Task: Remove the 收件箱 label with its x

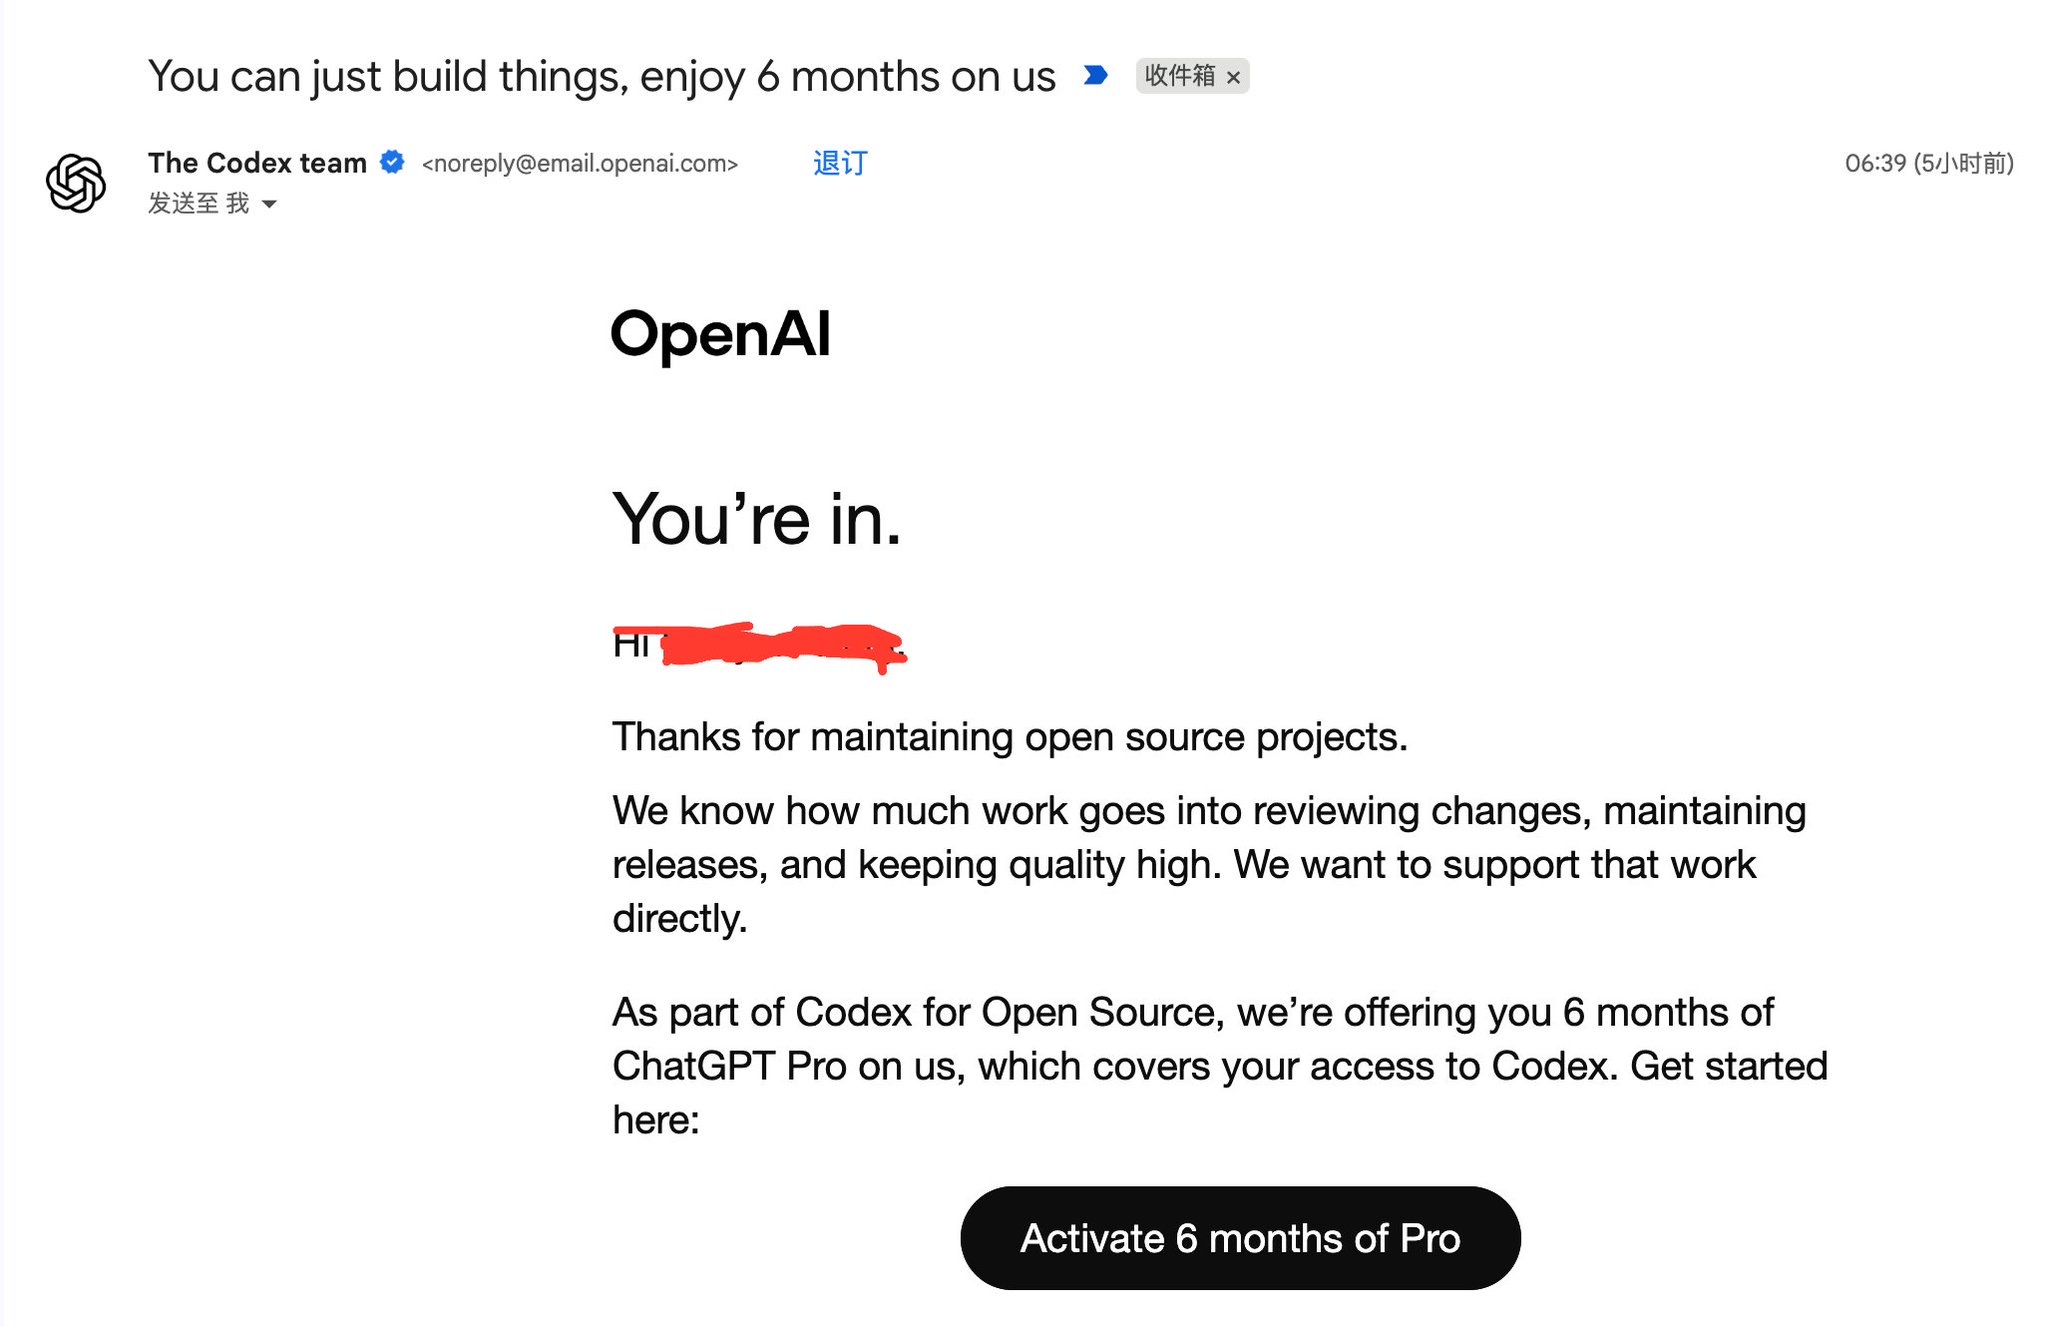Action: pos(1233,77)
